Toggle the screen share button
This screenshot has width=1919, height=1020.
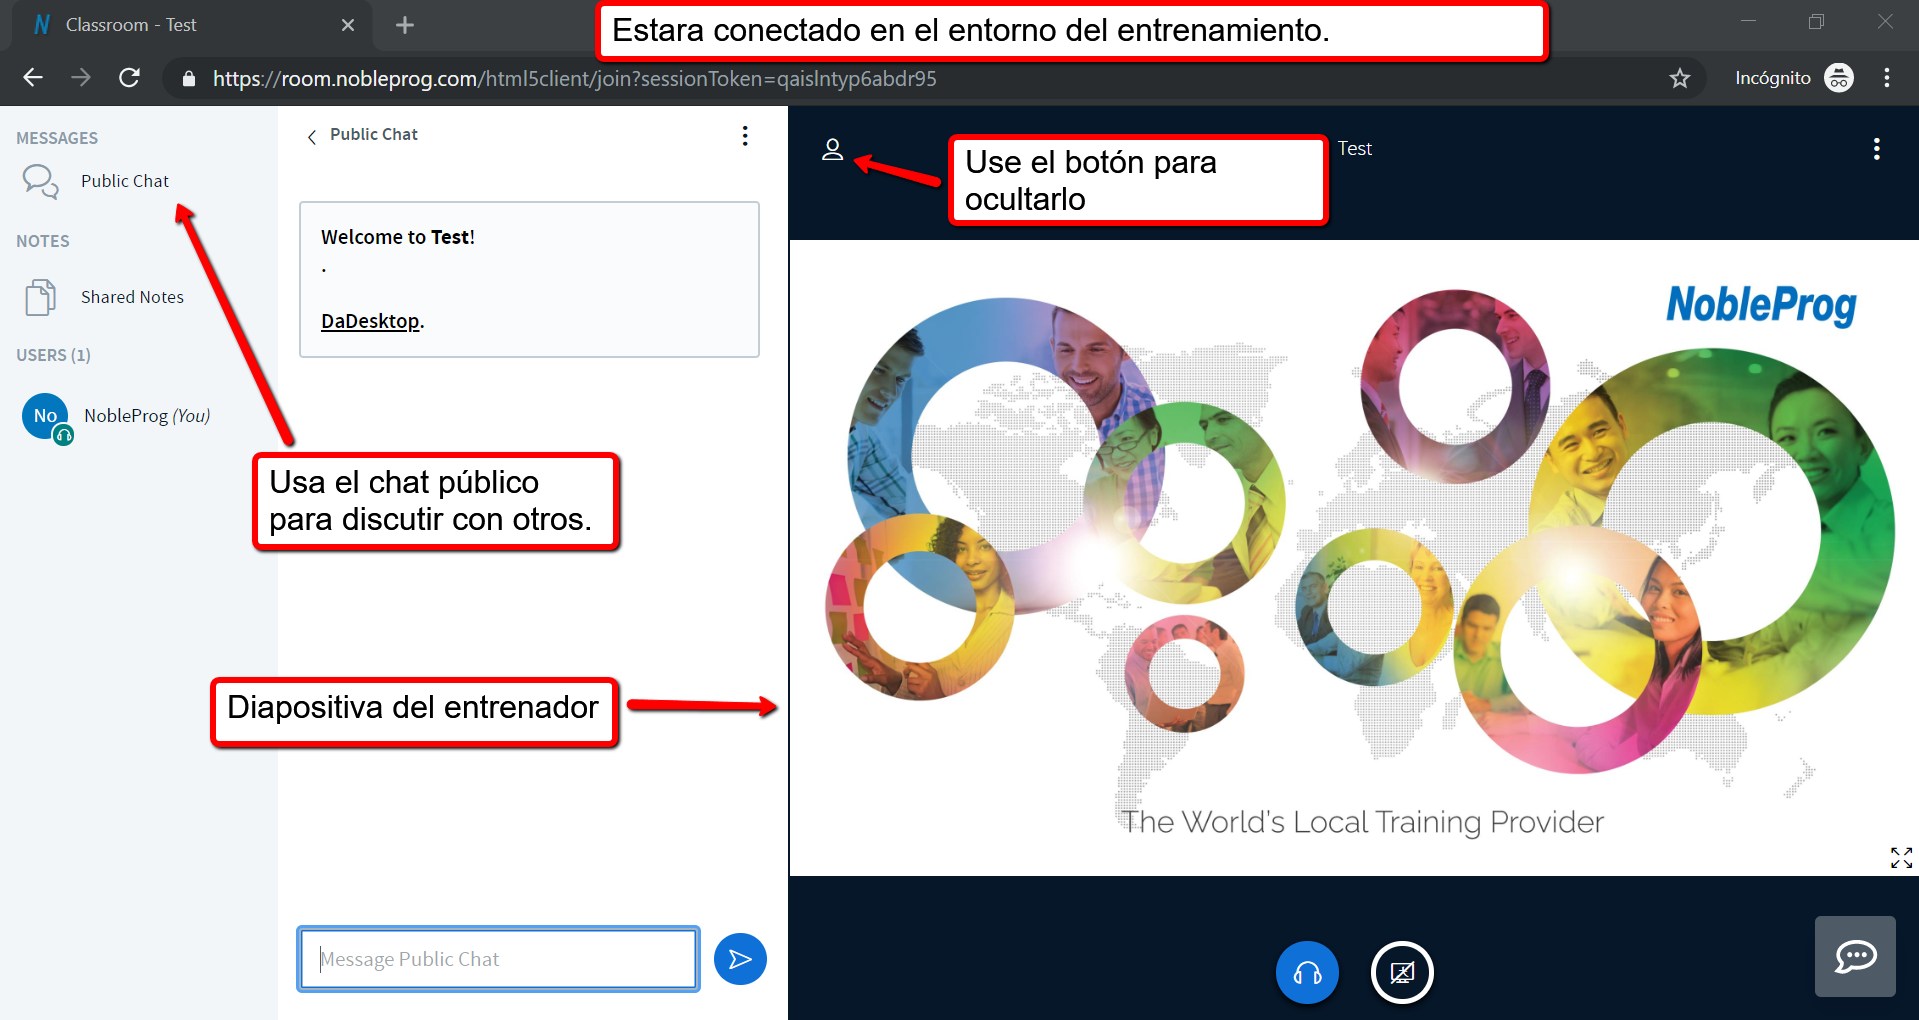[1402, 972]
